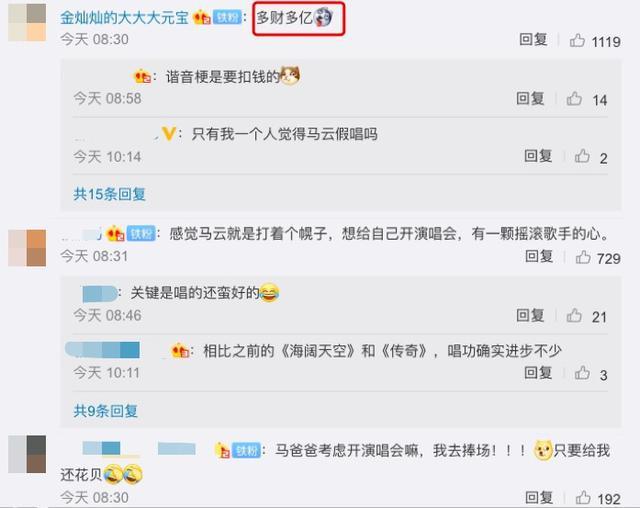Click the yellow V verification badge

pyautogui.click(x=169, y=133)
